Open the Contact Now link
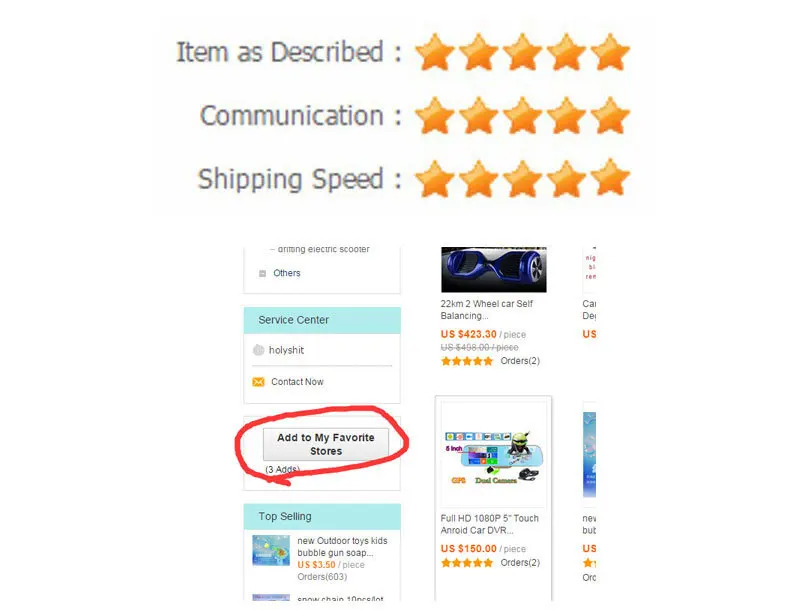The width and height of the screenshot is (800, 613). point(297,382)
